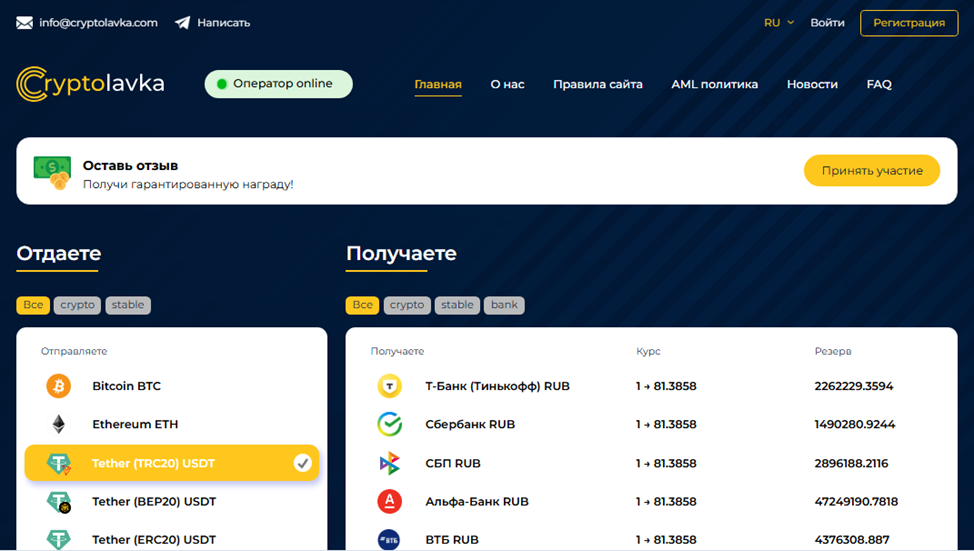Click reserve value 47249190.7818

856,501
